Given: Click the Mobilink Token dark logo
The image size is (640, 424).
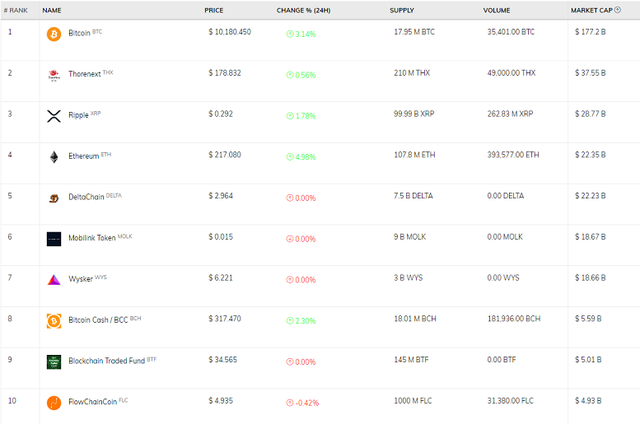Looking at the screenshot, I should pyautogui.click(x=54, y=239).
